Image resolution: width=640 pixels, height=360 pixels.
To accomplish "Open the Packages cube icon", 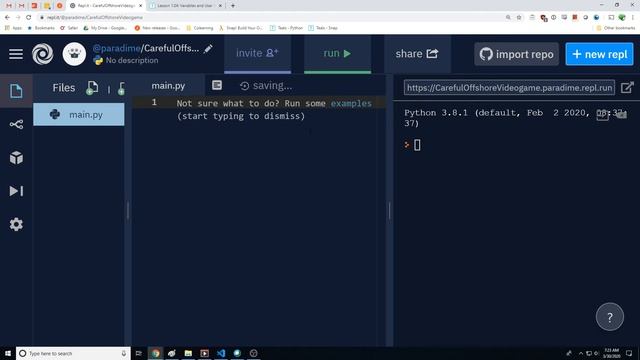I will coord(16,158).
